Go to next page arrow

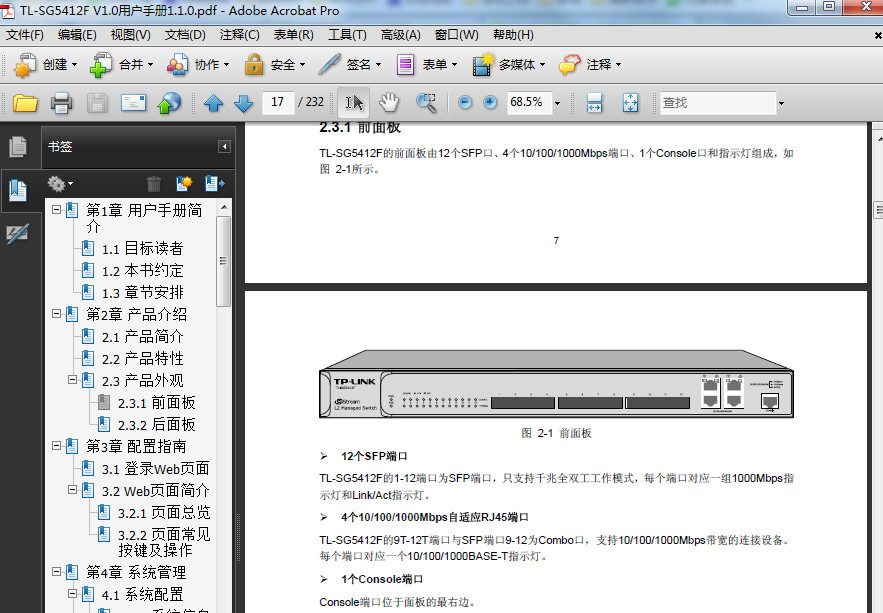point(243,103)
